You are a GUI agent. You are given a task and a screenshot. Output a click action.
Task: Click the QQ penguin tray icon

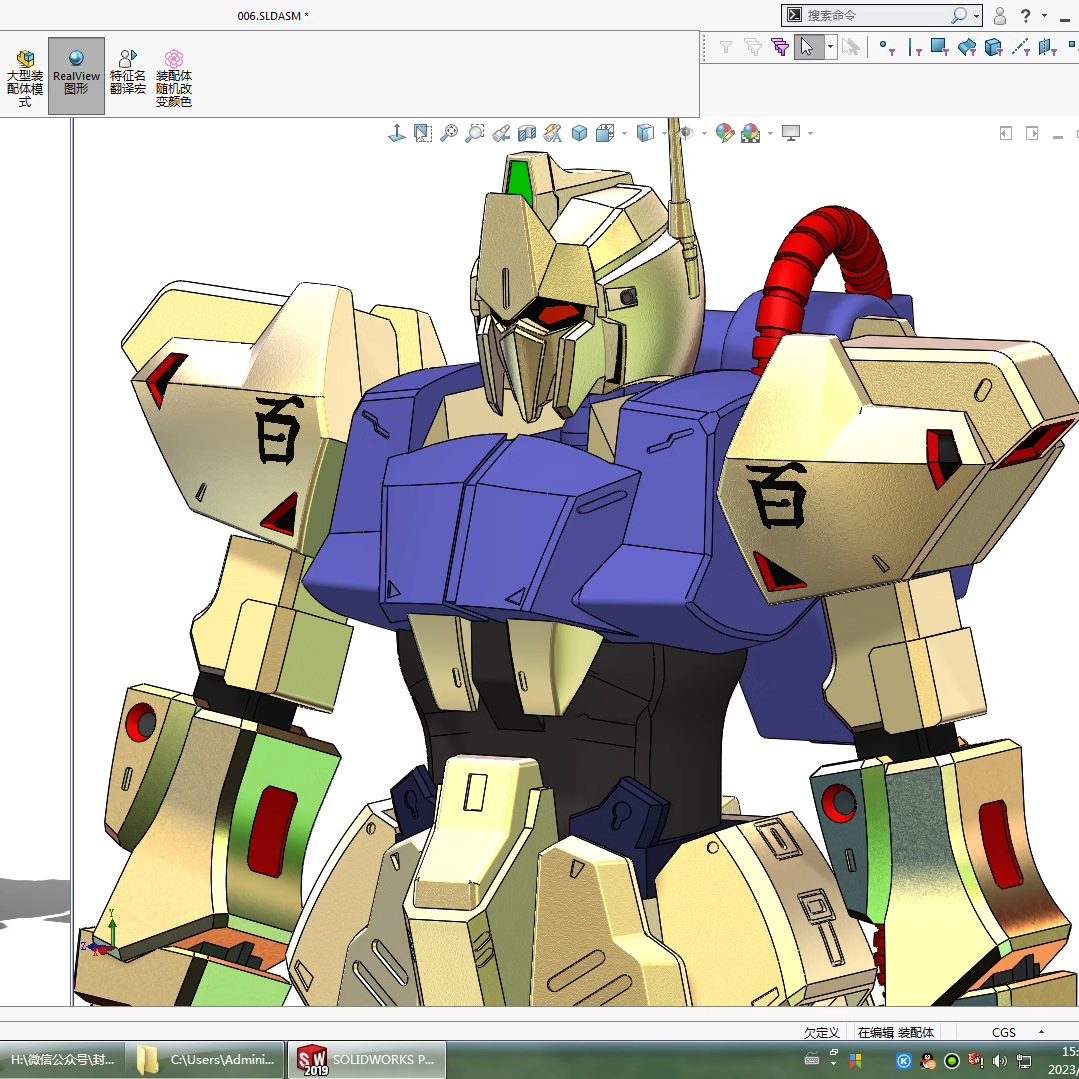(928, 1060)
